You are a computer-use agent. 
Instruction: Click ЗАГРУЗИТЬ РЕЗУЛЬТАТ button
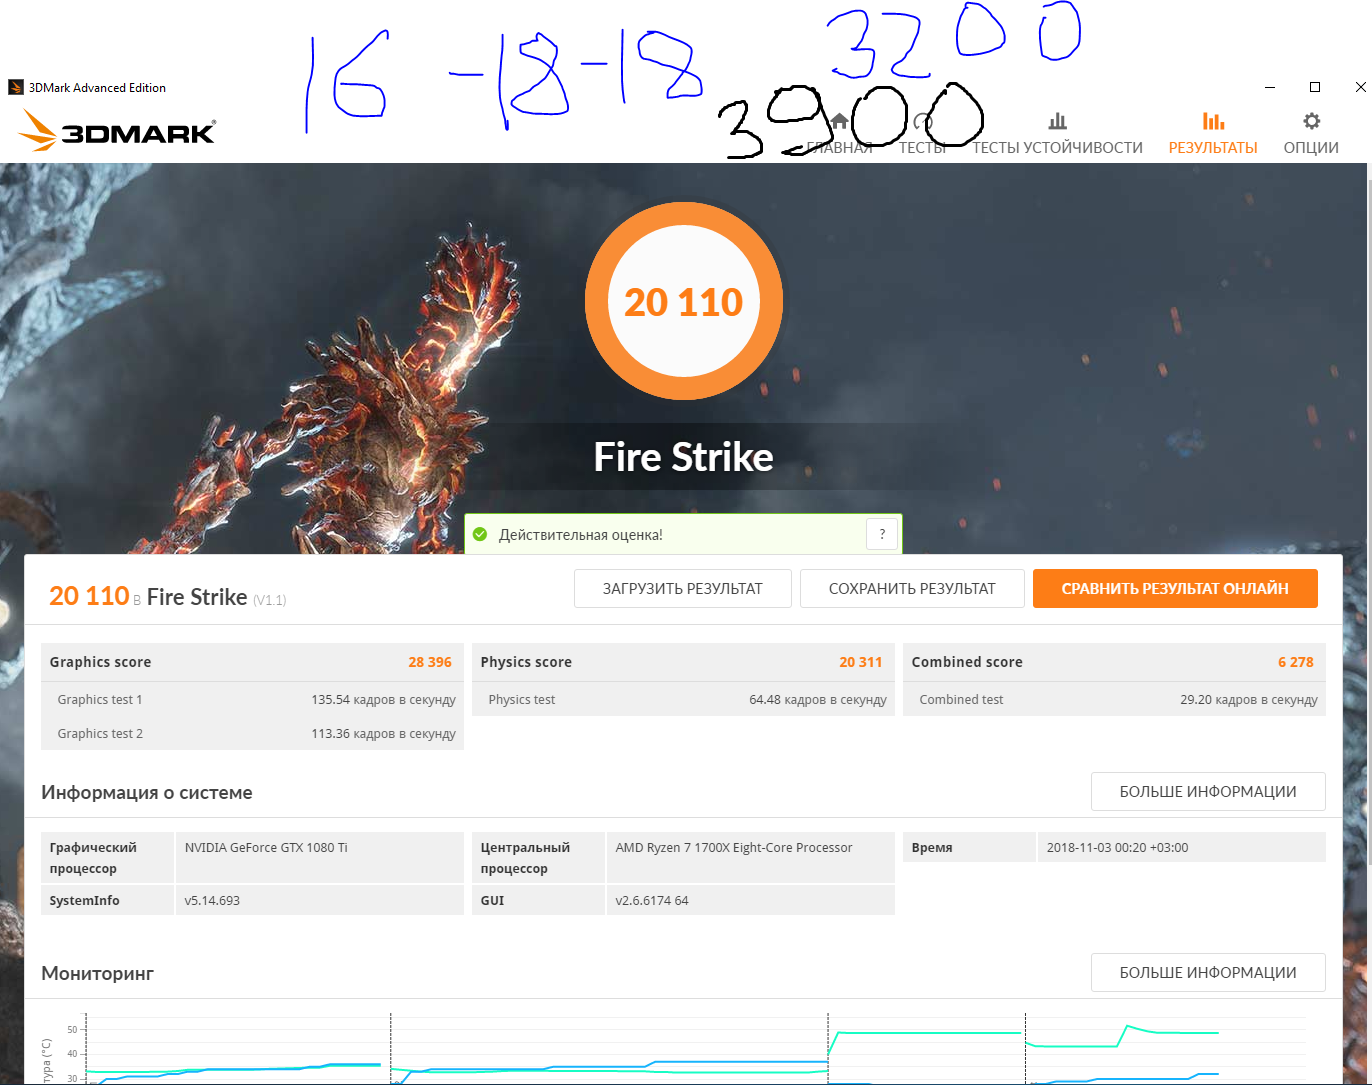[683, 589]
